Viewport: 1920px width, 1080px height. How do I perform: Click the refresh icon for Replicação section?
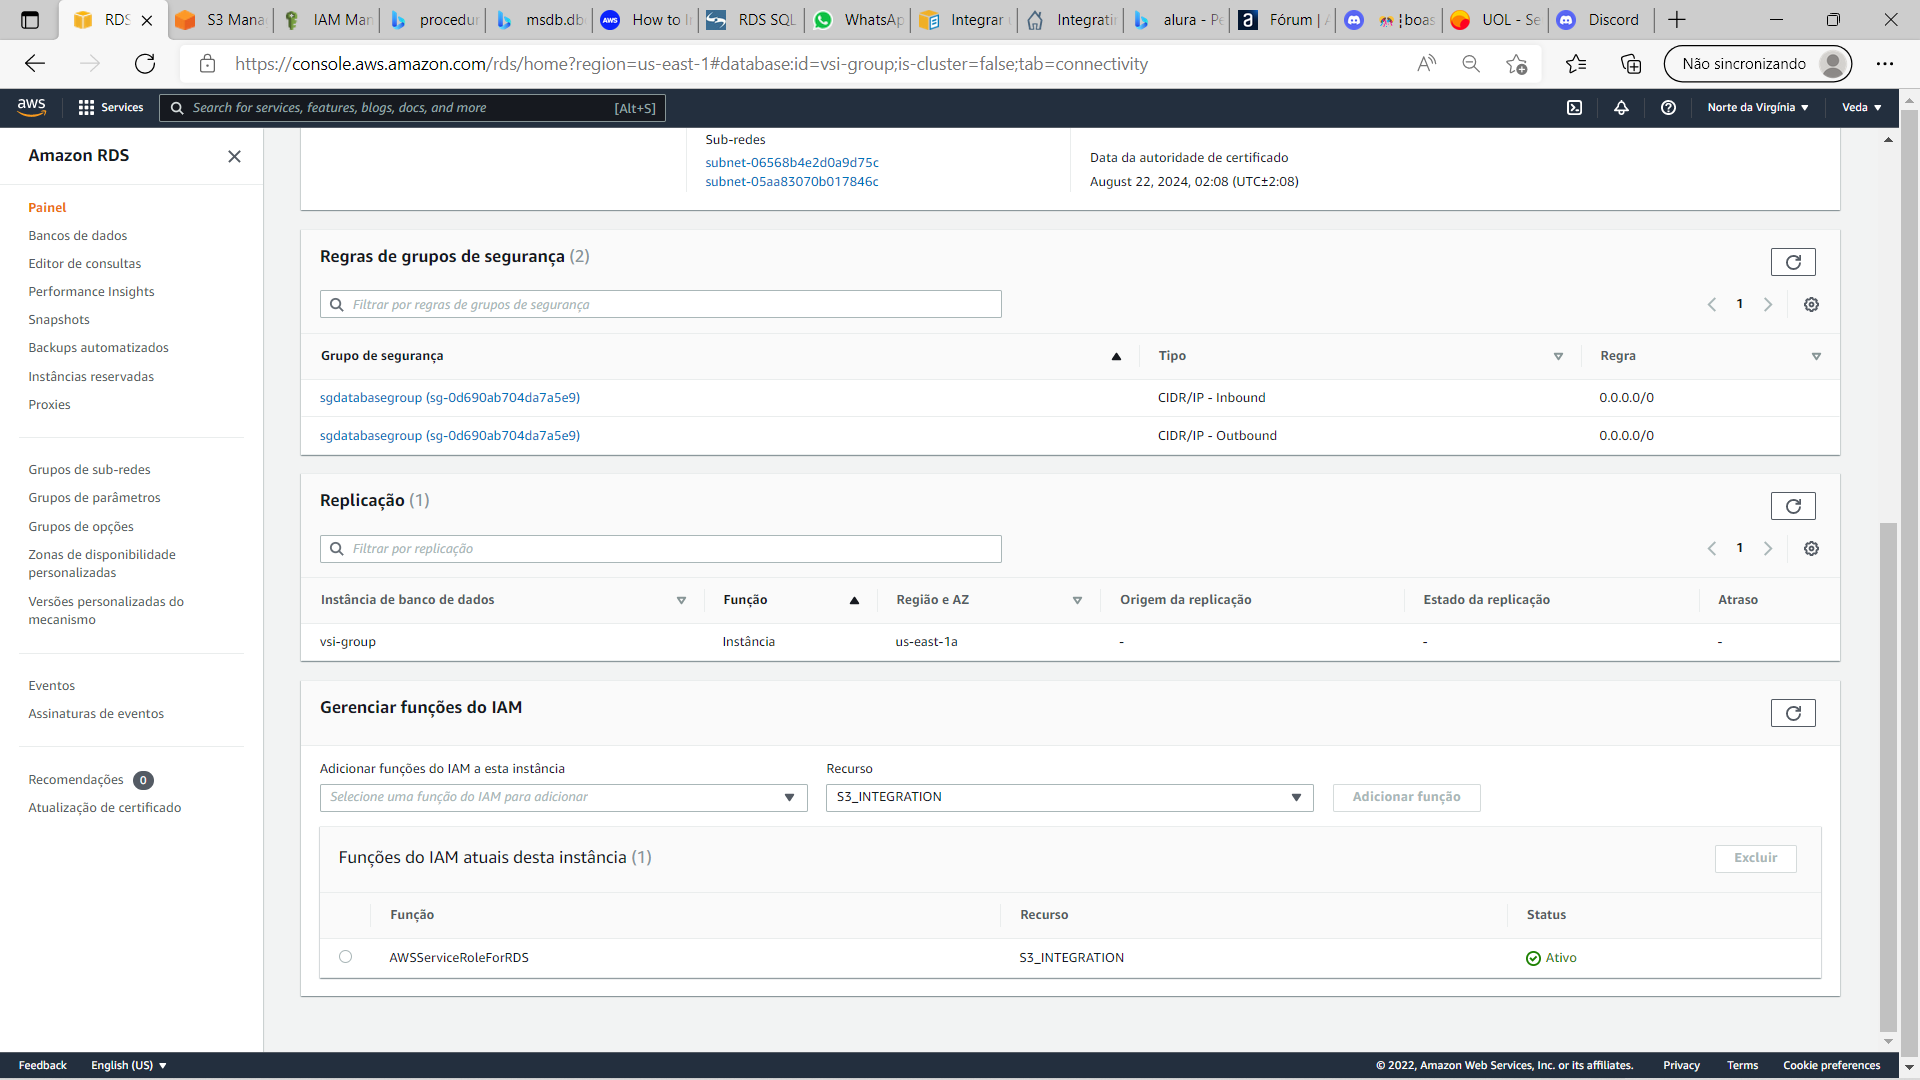coord(1792,506)
